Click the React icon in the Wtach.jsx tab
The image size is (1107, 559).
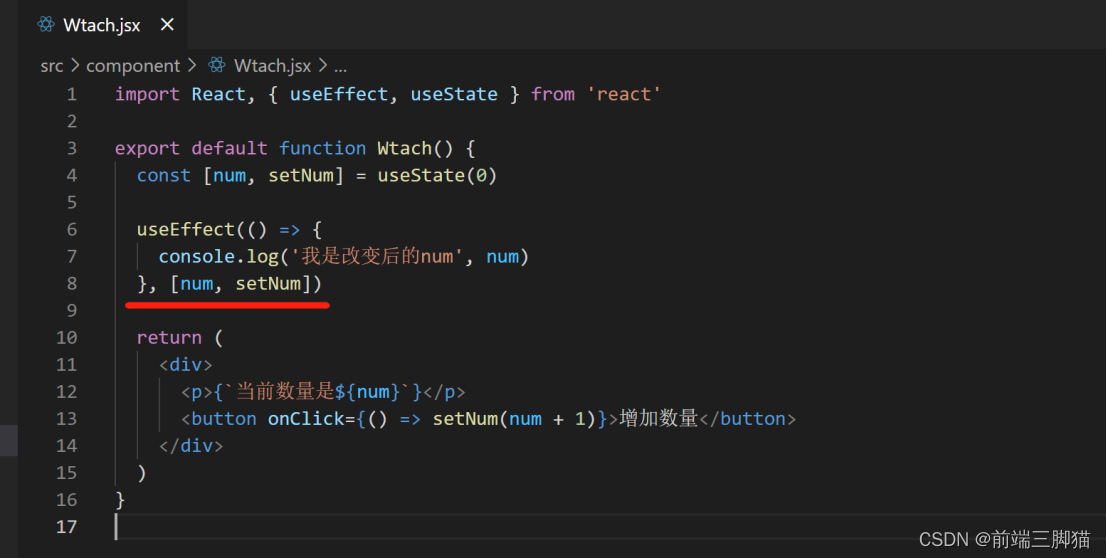point(44,25)
